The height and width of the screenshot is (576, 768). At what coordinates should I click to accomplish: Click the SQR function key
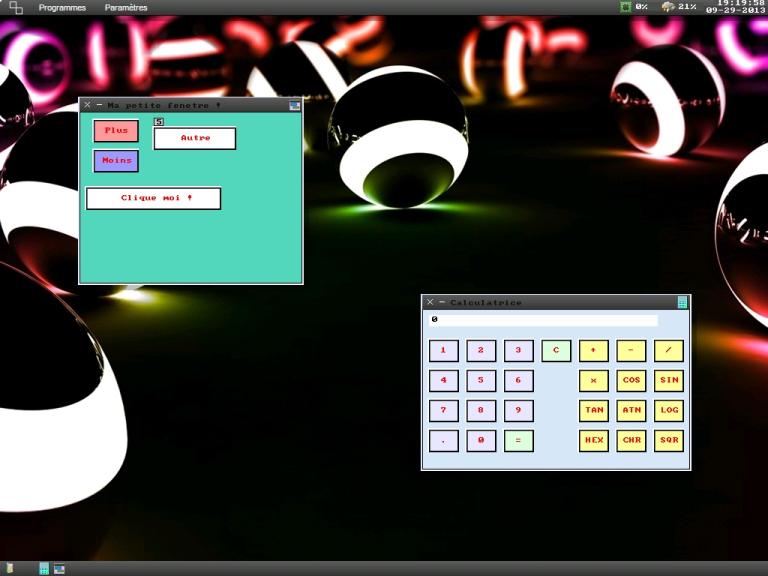coord(669,440)
